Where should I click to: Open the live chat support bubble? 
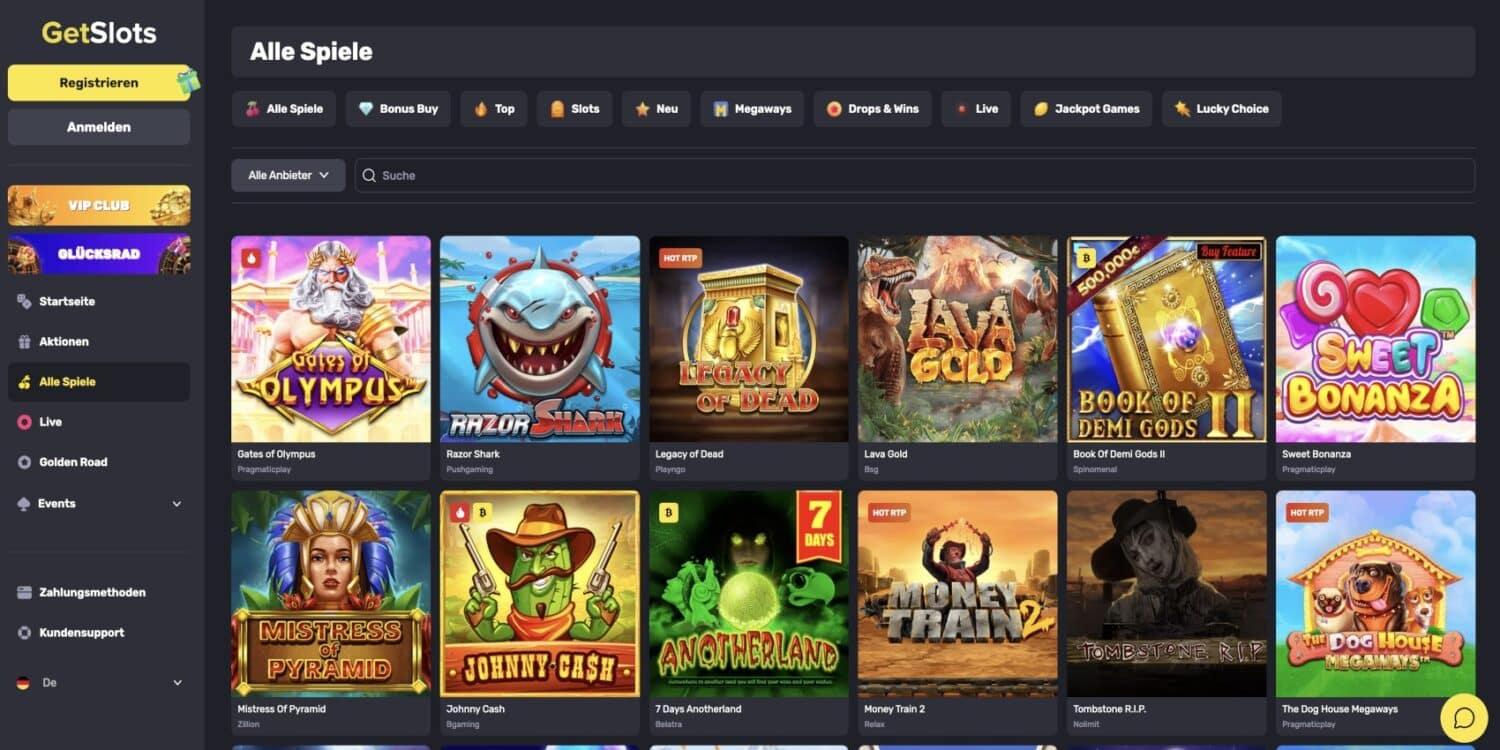pos(1464,717)
